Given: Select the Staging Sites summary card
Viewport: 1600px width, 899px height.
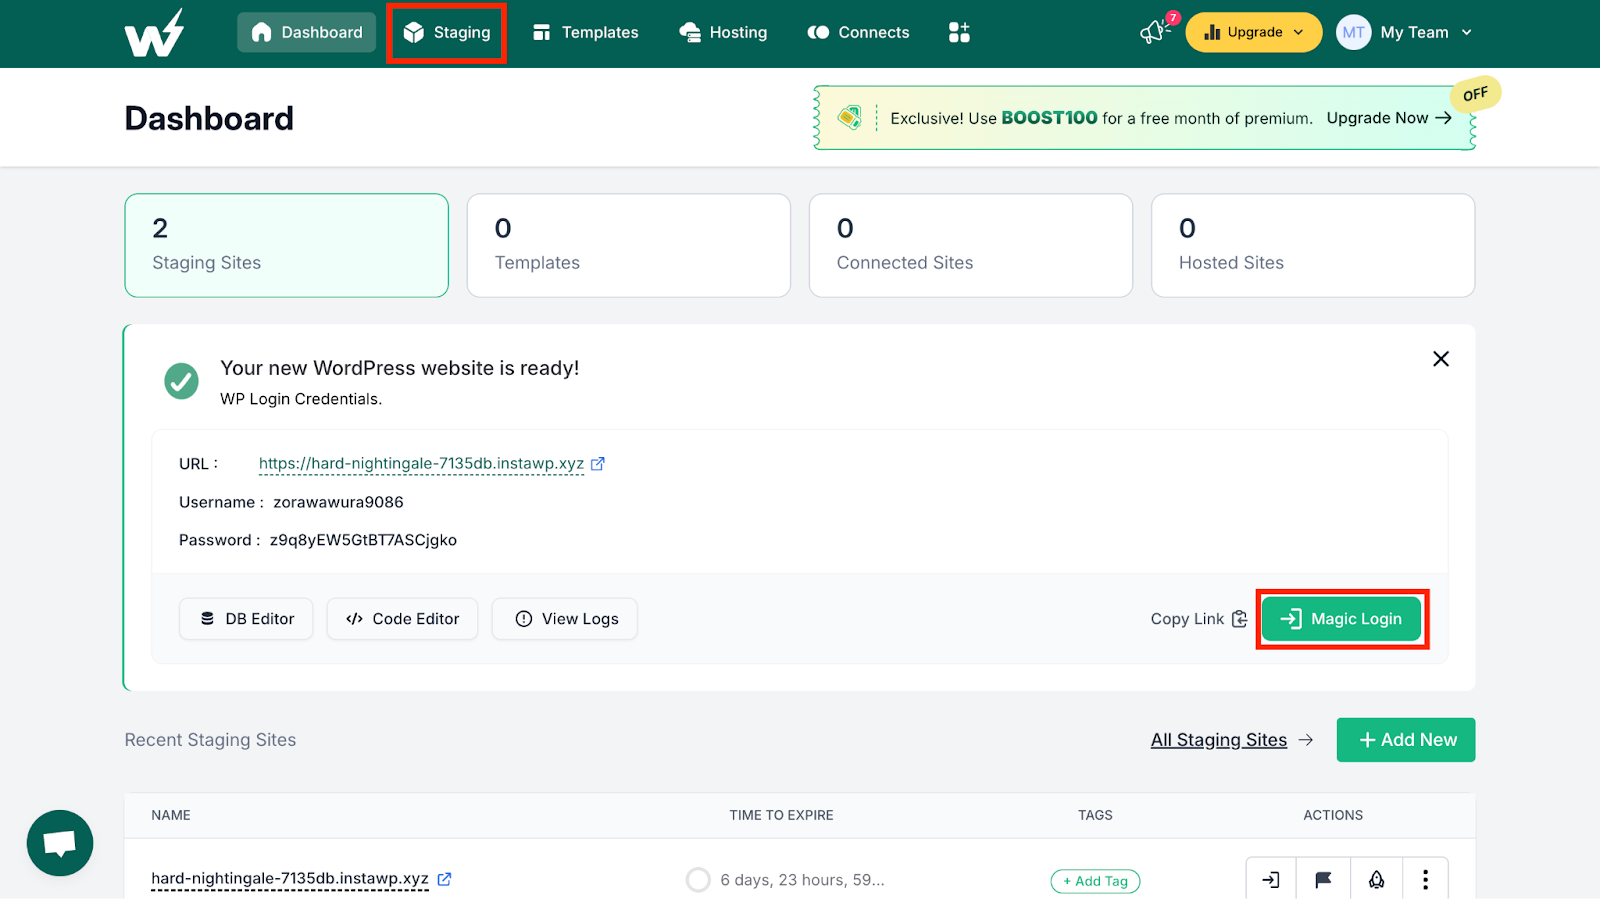Looking at the screenshot, I should click(286, 245).
